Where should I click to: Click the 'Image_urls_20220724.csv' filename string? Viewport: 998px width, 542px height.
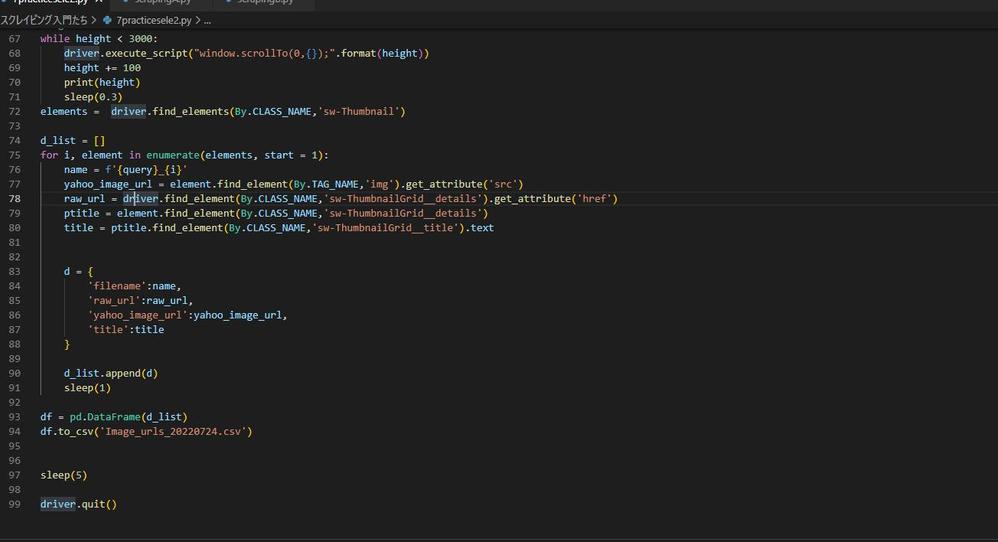pos(173,432)
